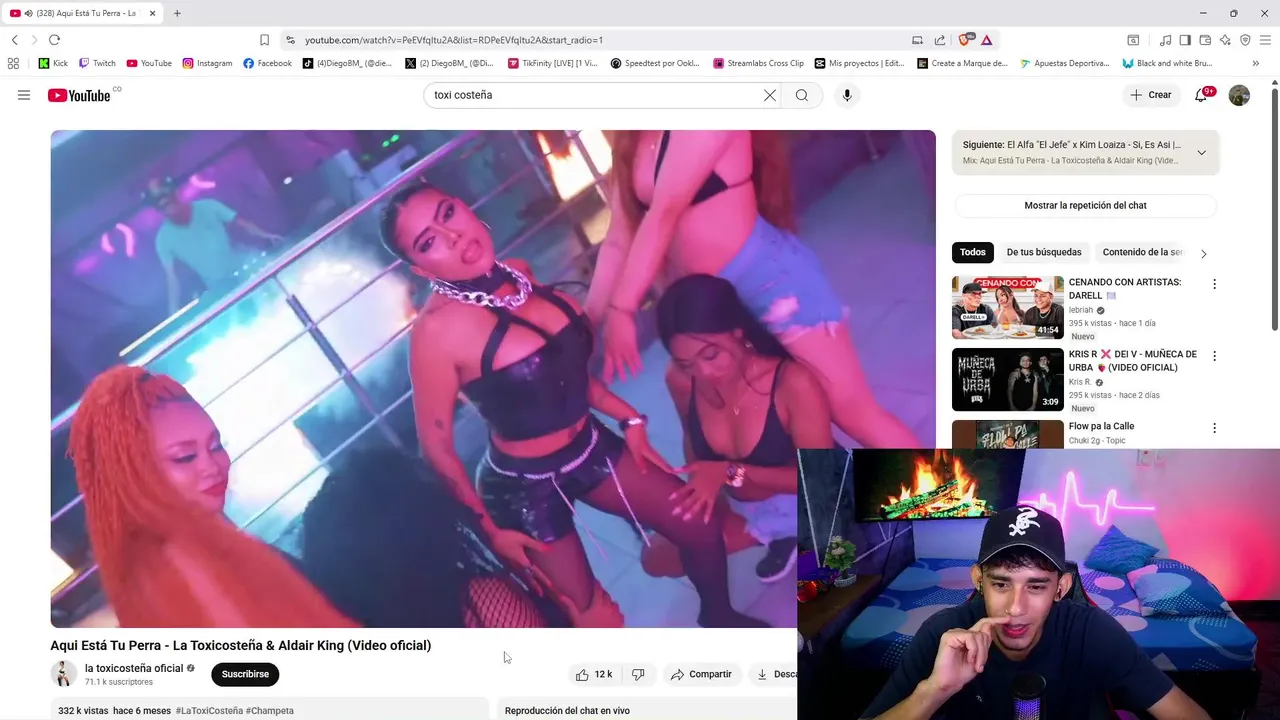
Task: Open browser playlist music note icon
Action: point(1165,40)
